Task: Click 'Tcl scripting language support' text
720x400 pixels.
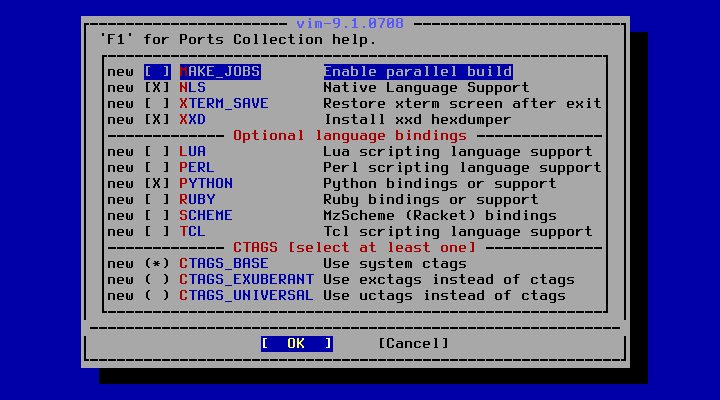Action: [458, 232]
